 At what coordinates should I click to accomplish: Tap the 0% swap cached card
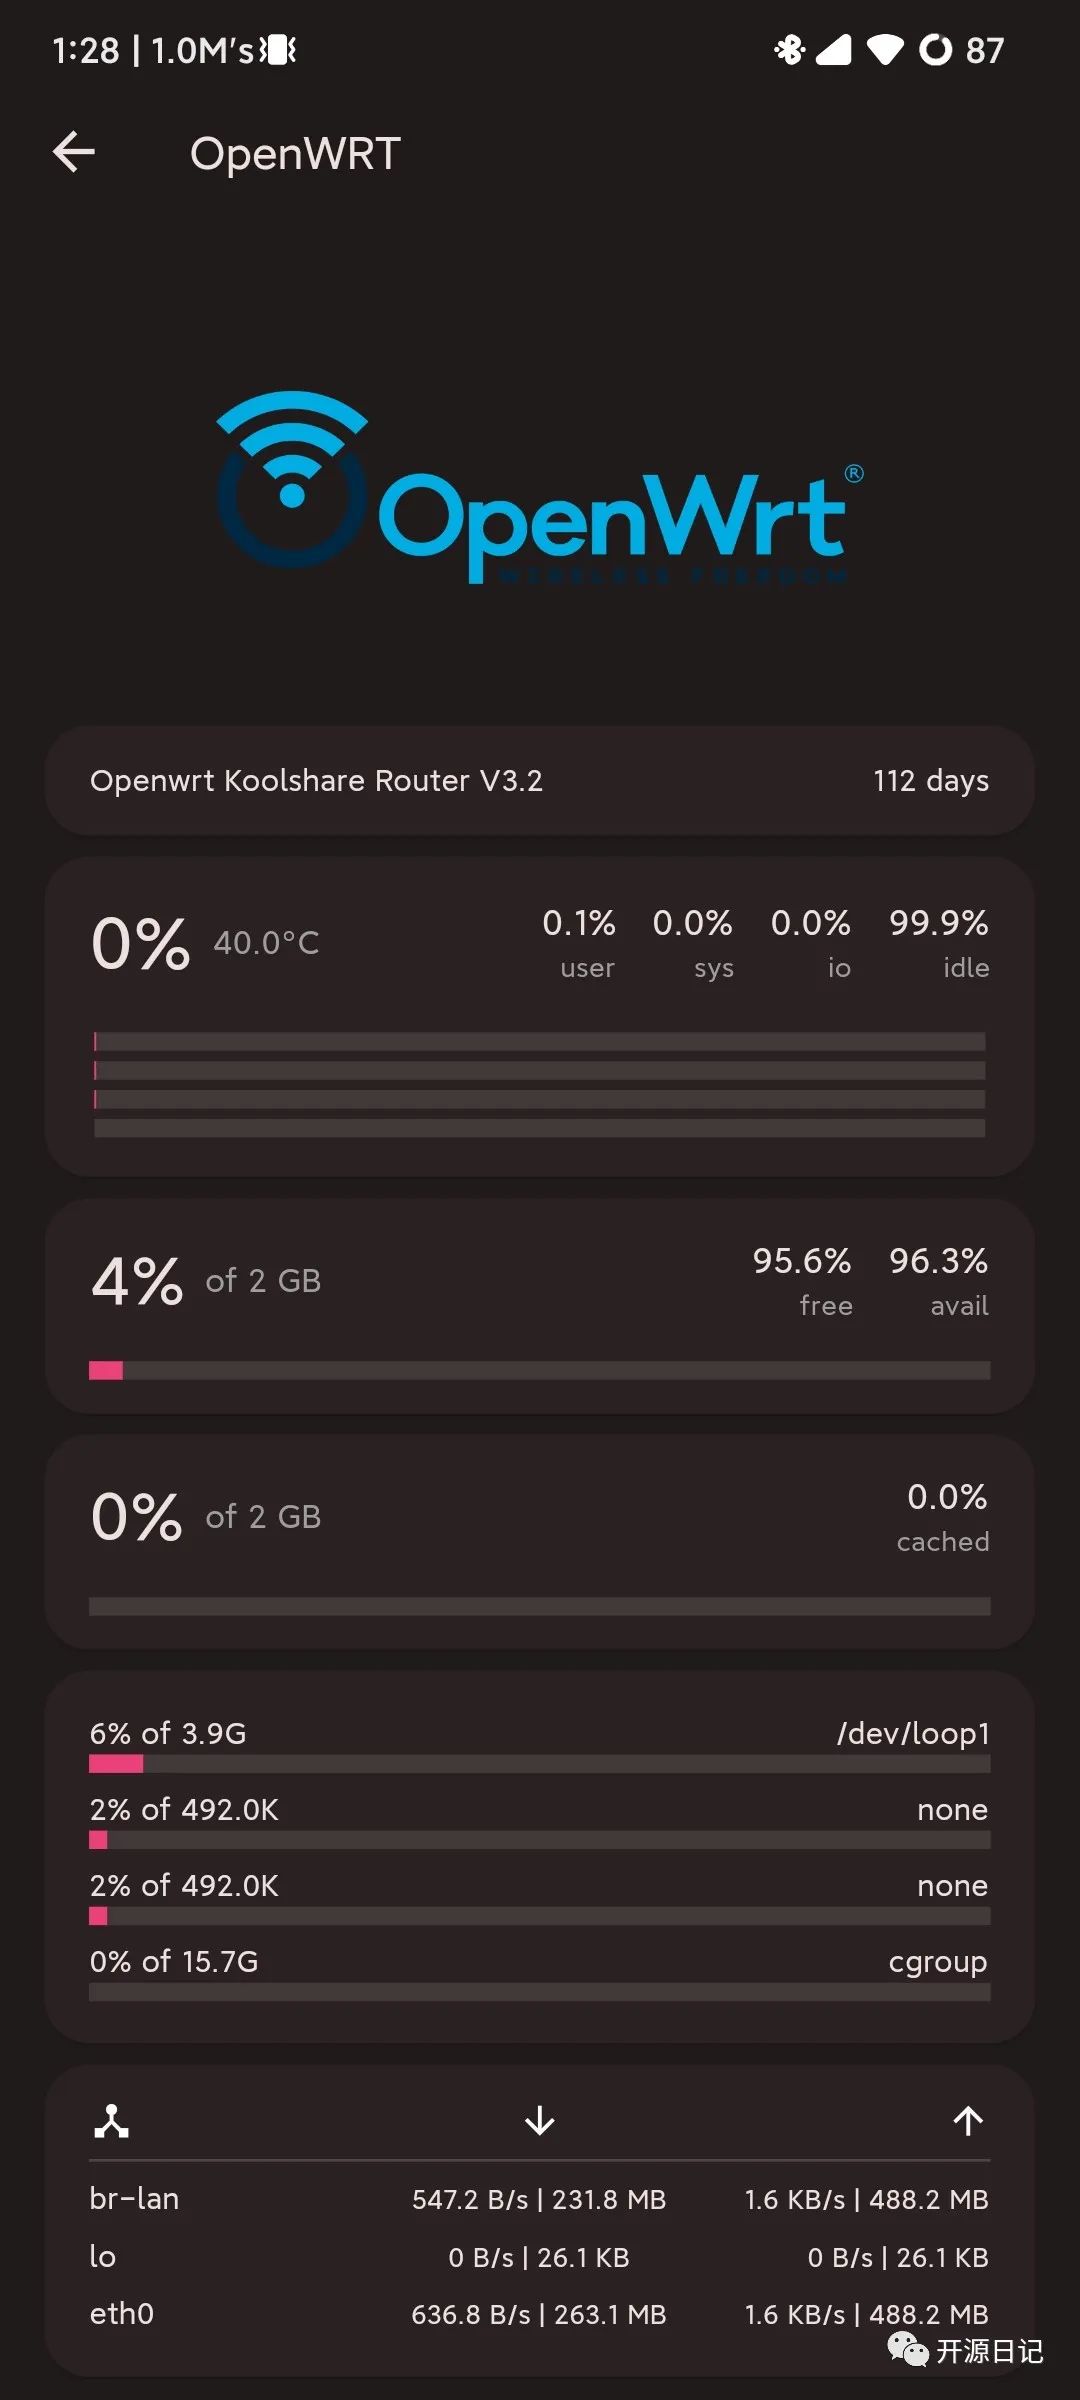[540, 1542]
